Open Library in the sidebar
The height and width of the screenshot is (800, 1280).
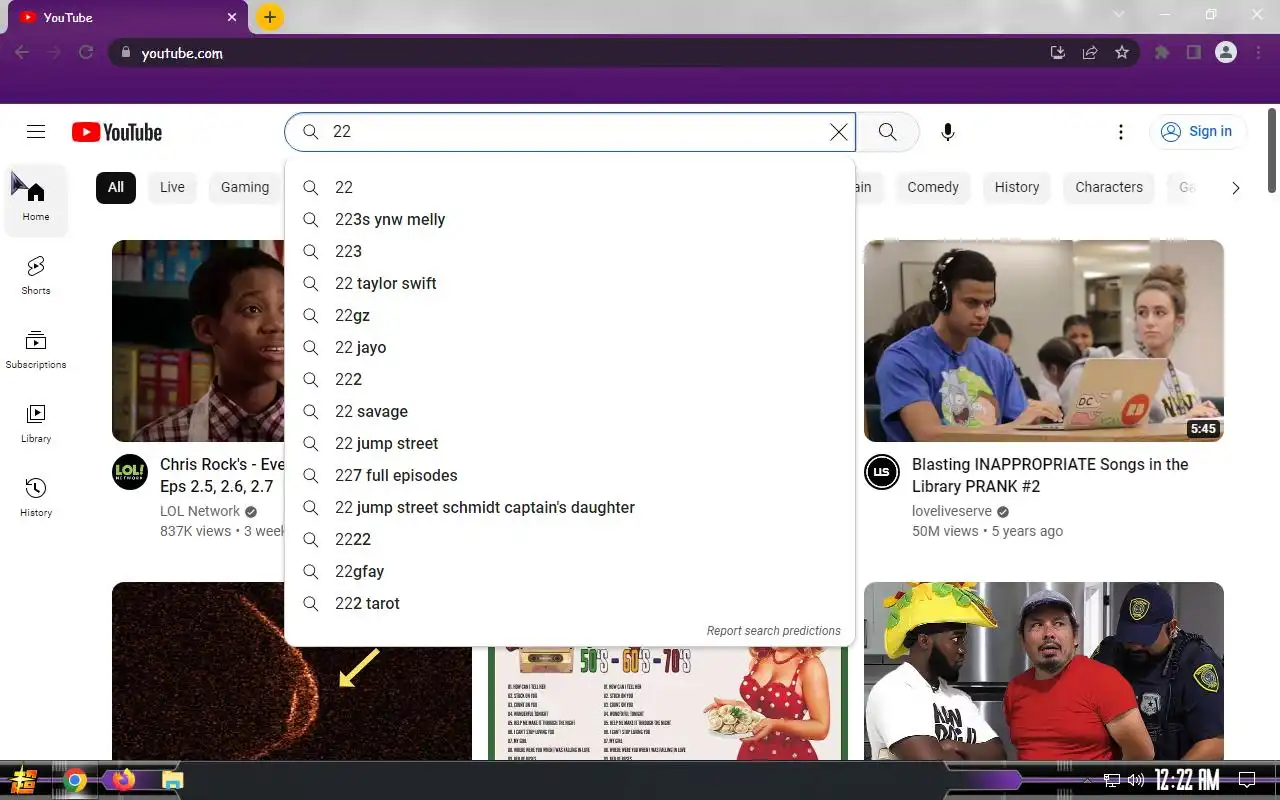click(x=36, y=423)
